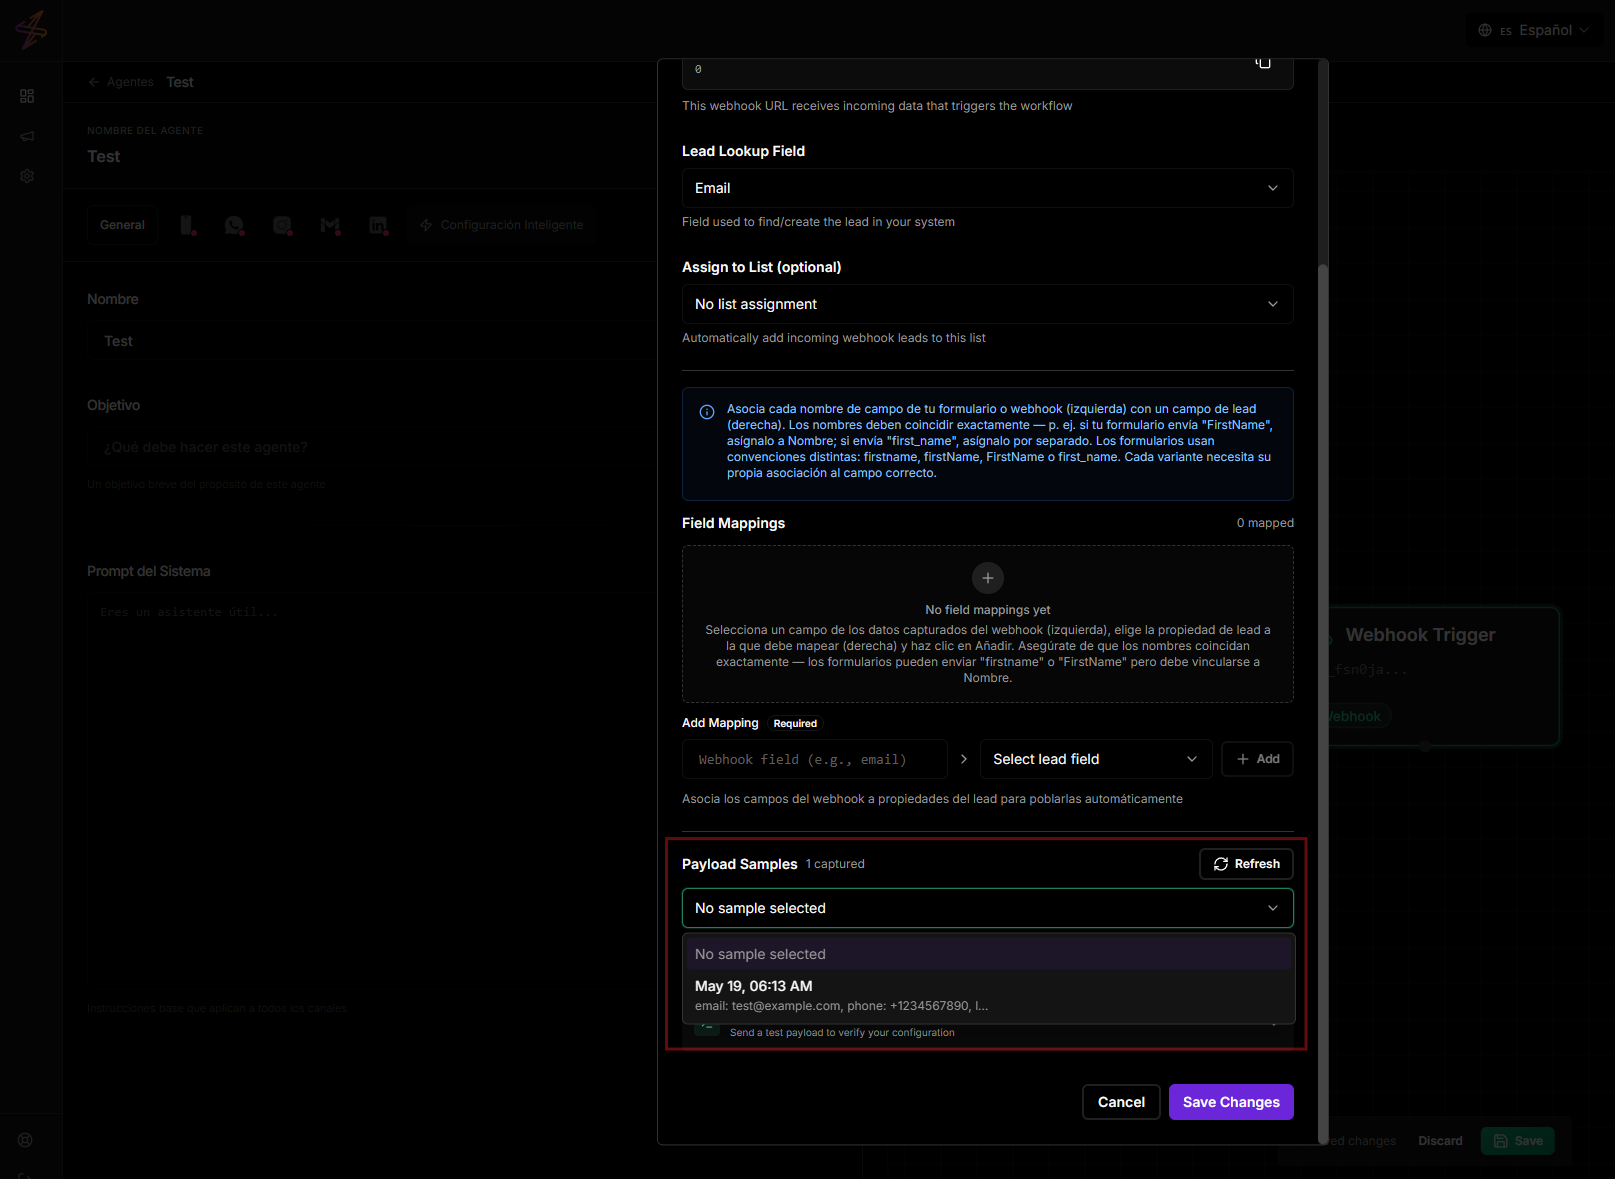
Task: Open the Español language selector
Action: coord(1534,30)
